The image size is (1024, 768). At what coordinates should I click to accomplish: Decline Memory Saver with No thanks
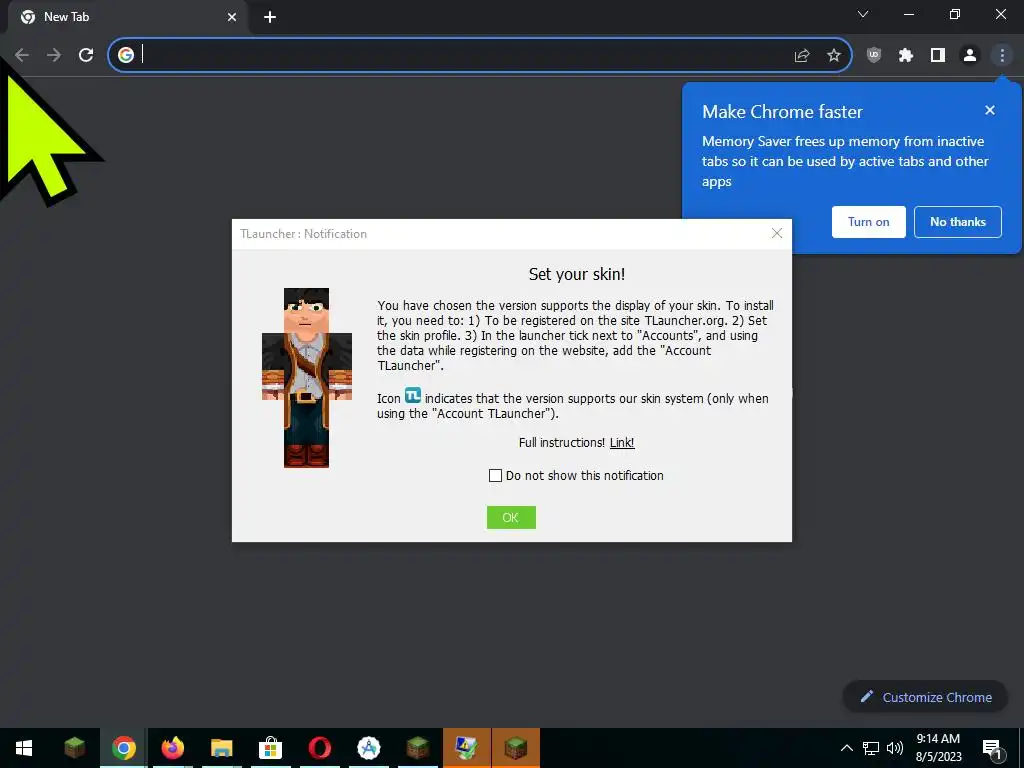958,222
